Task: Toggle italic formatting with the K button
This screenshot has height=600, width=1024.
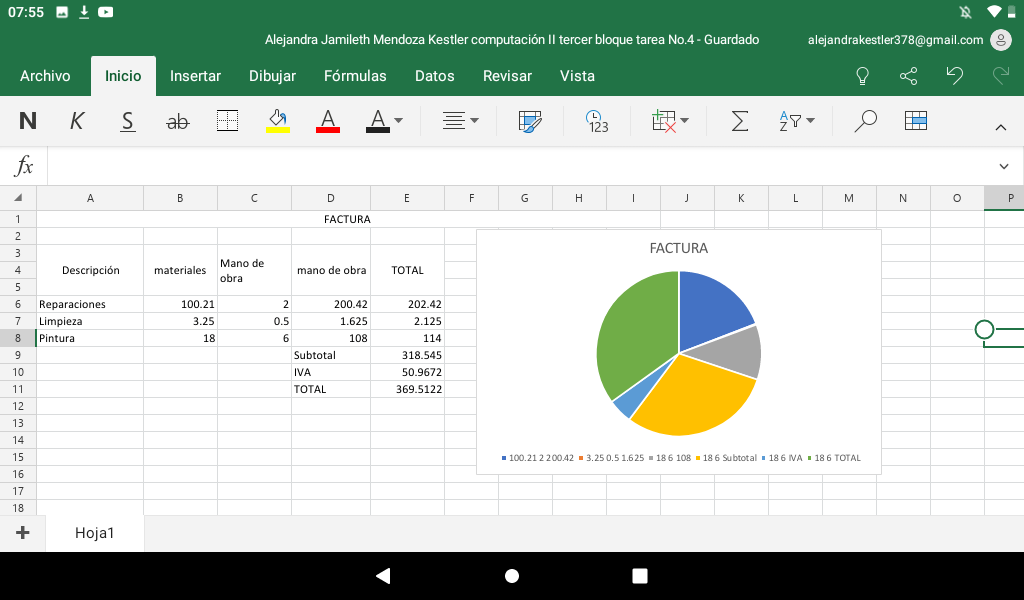Action: (77, 121)
